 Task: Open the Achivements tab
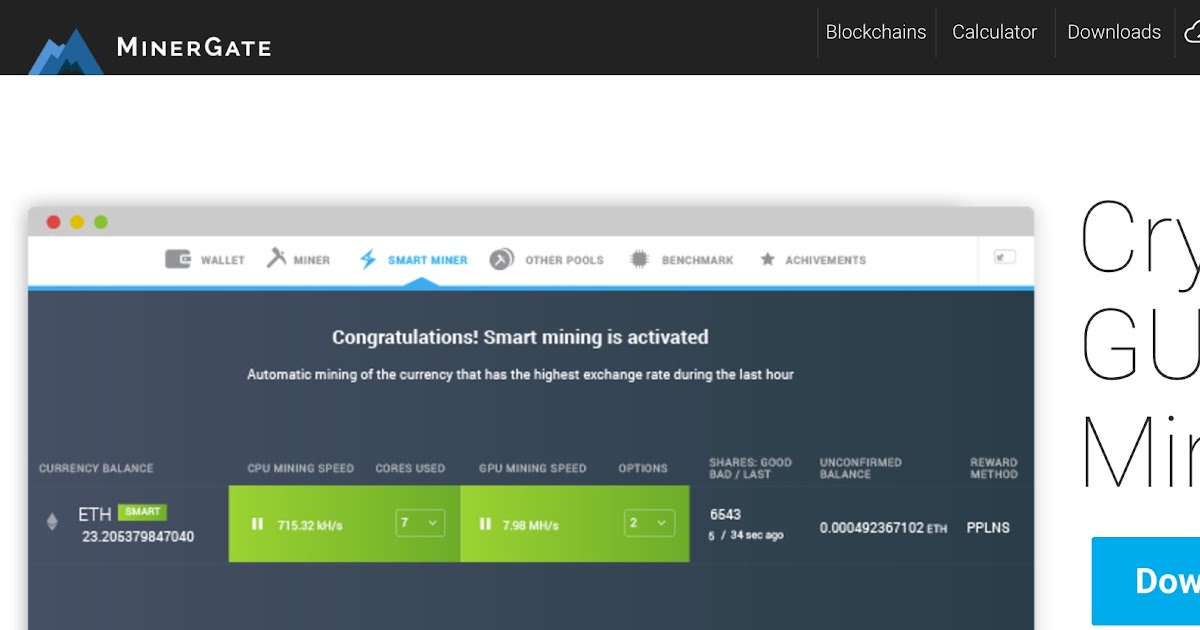coord(825,260)
